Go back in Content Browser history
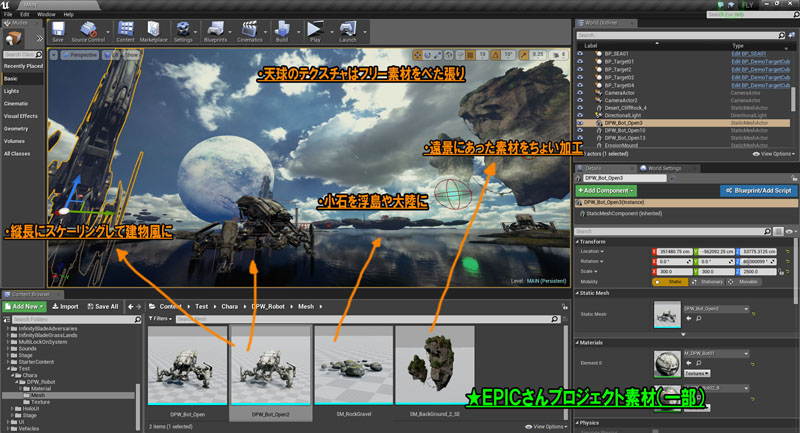 (x=131, y=307)
